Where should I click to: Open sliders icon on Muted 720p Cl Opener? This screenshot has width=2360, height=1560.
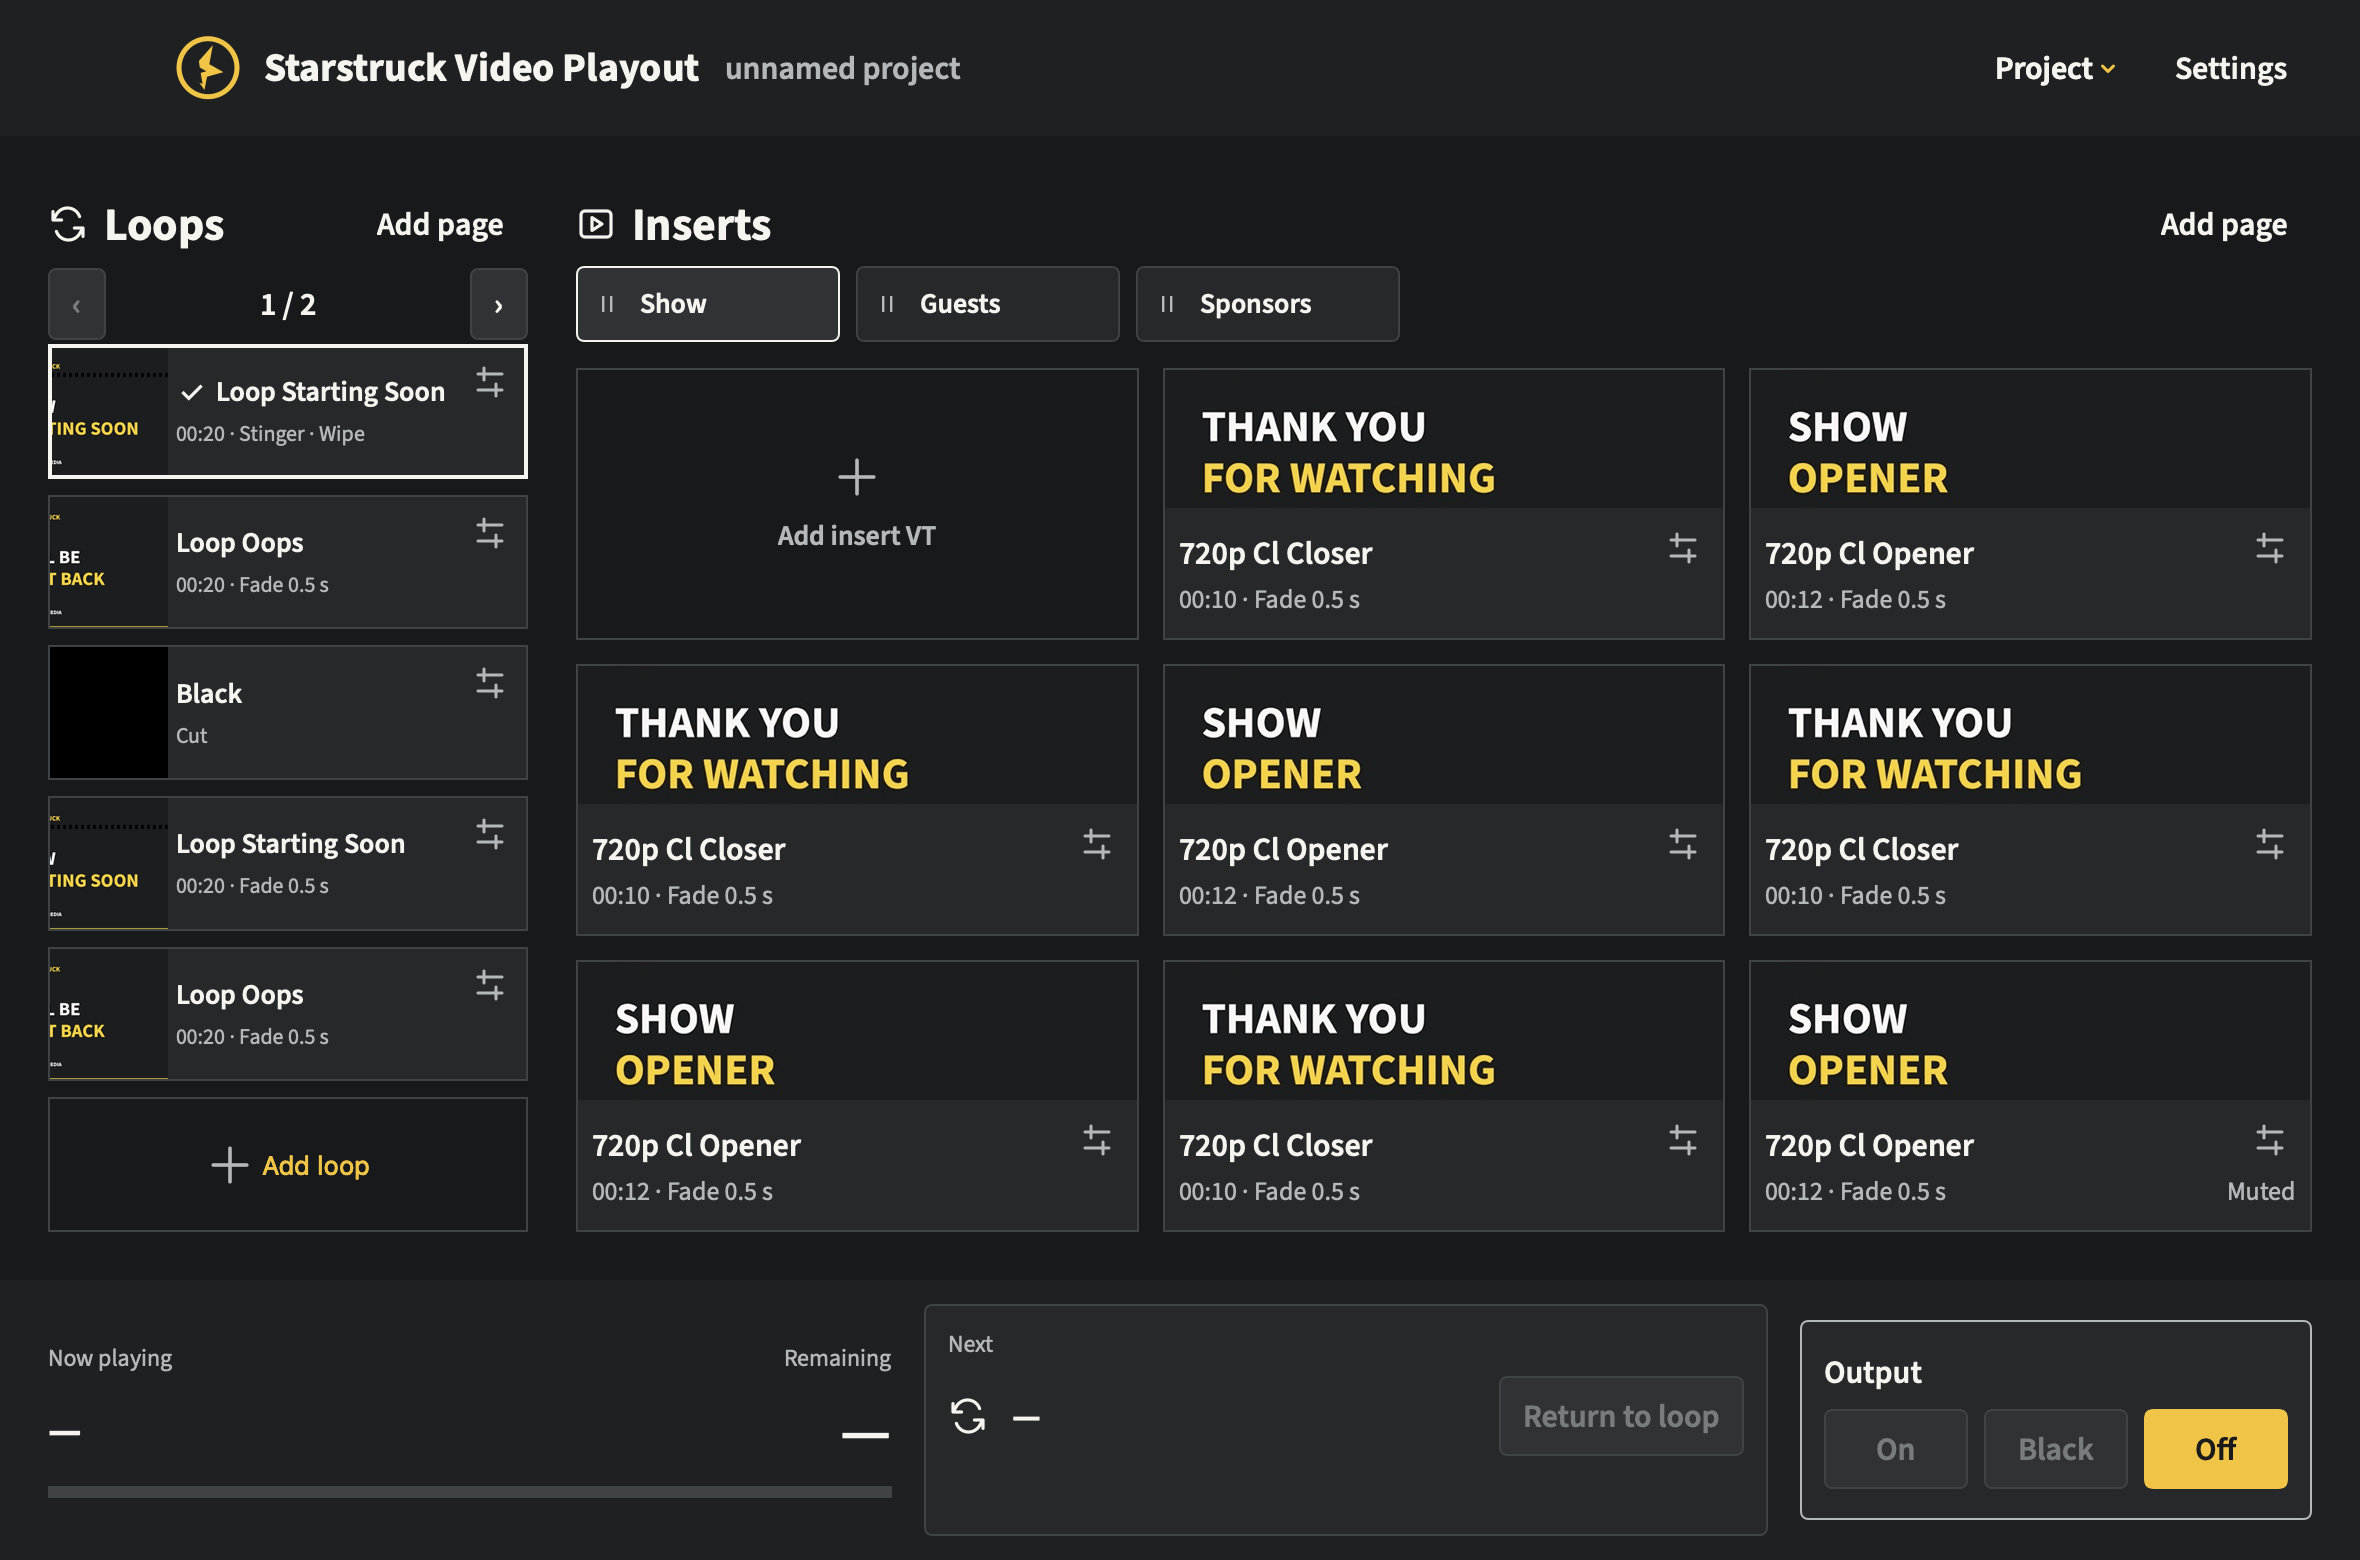tap(2270, 1140)
